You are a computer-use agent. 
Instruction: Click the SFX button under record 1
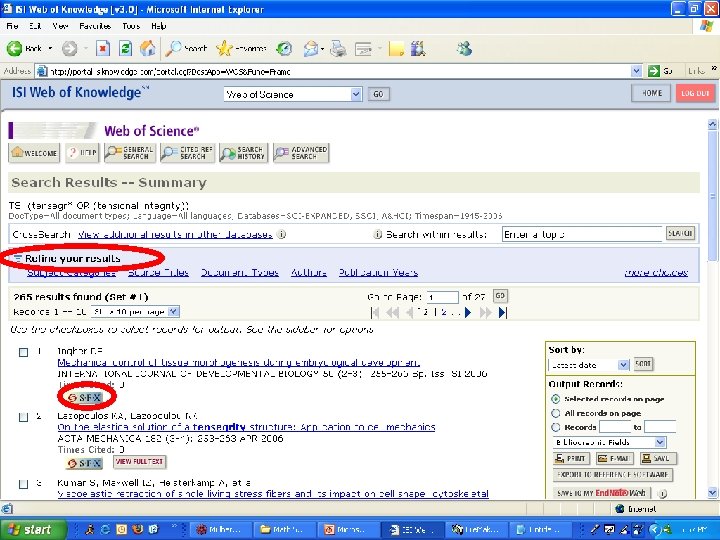coord(84,397)
